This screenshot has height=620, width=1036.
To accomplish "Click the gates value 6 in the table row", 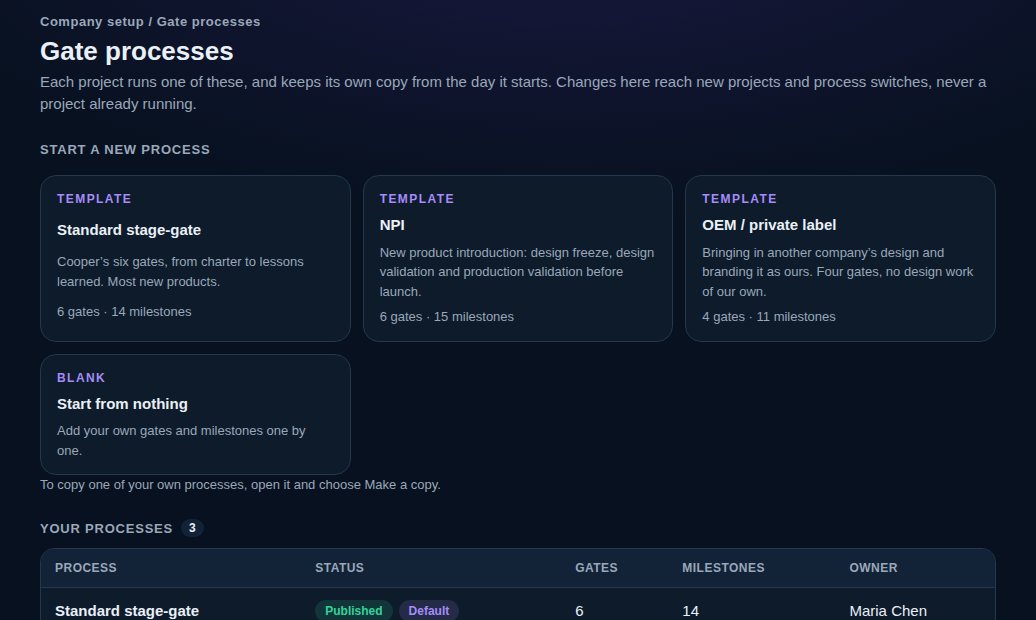I will tap(579, 611).
